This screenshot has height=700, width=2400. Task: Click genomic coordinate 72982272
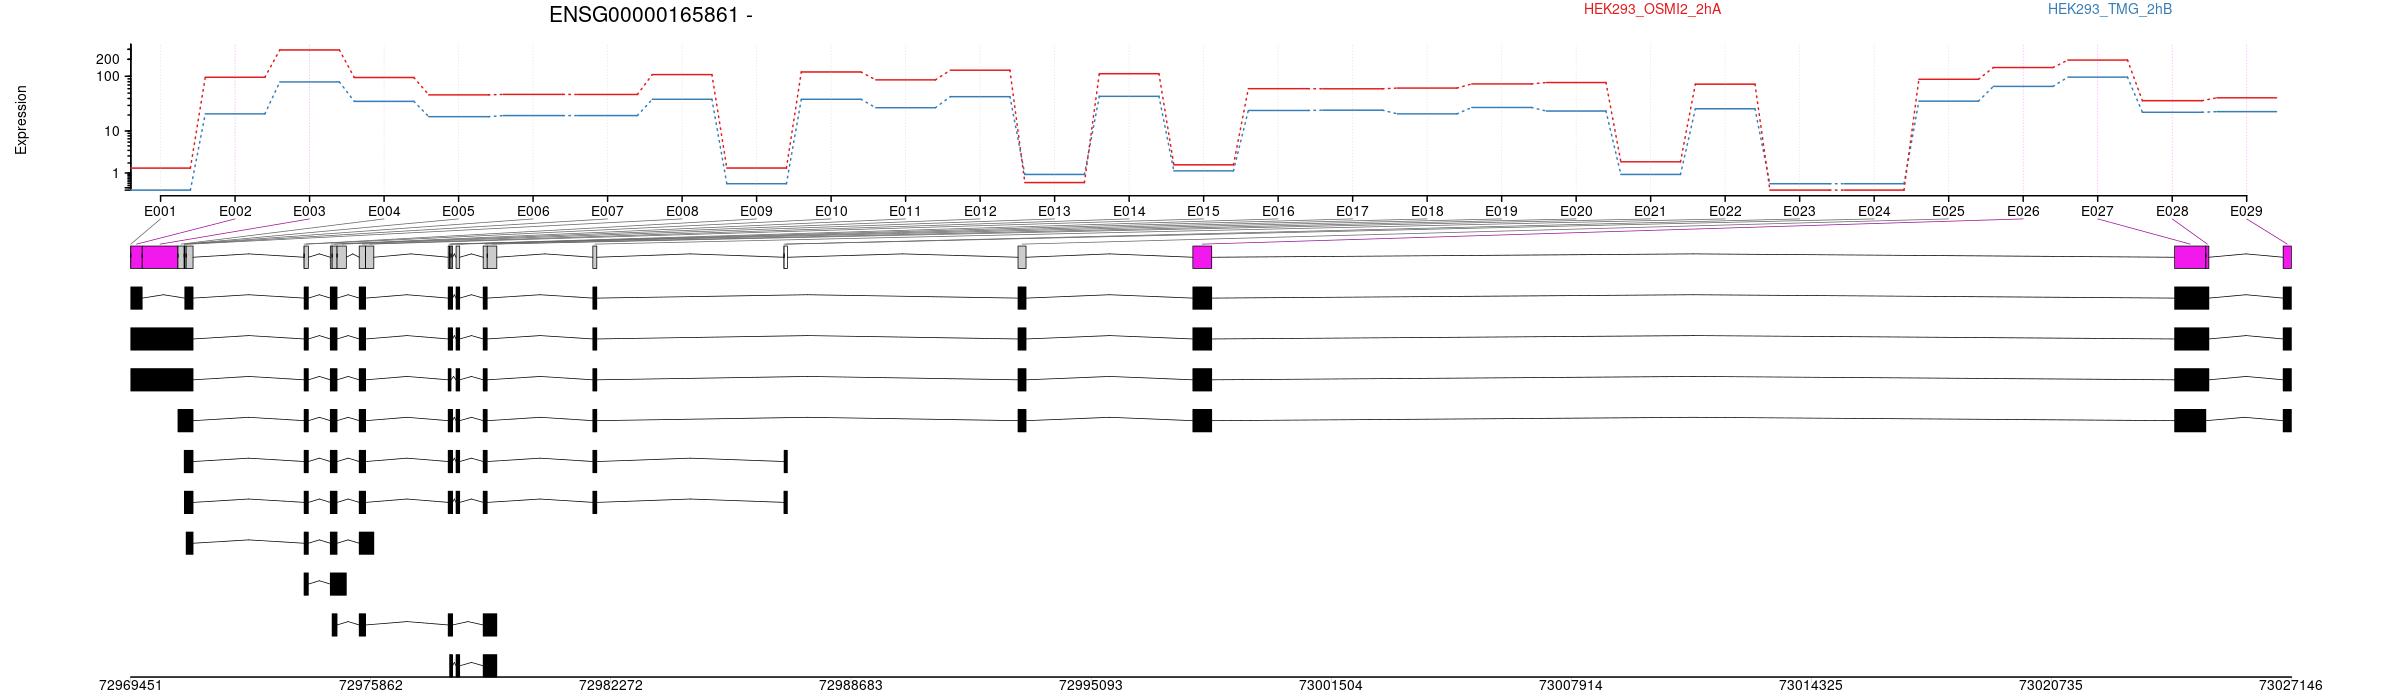click(611, 685)
